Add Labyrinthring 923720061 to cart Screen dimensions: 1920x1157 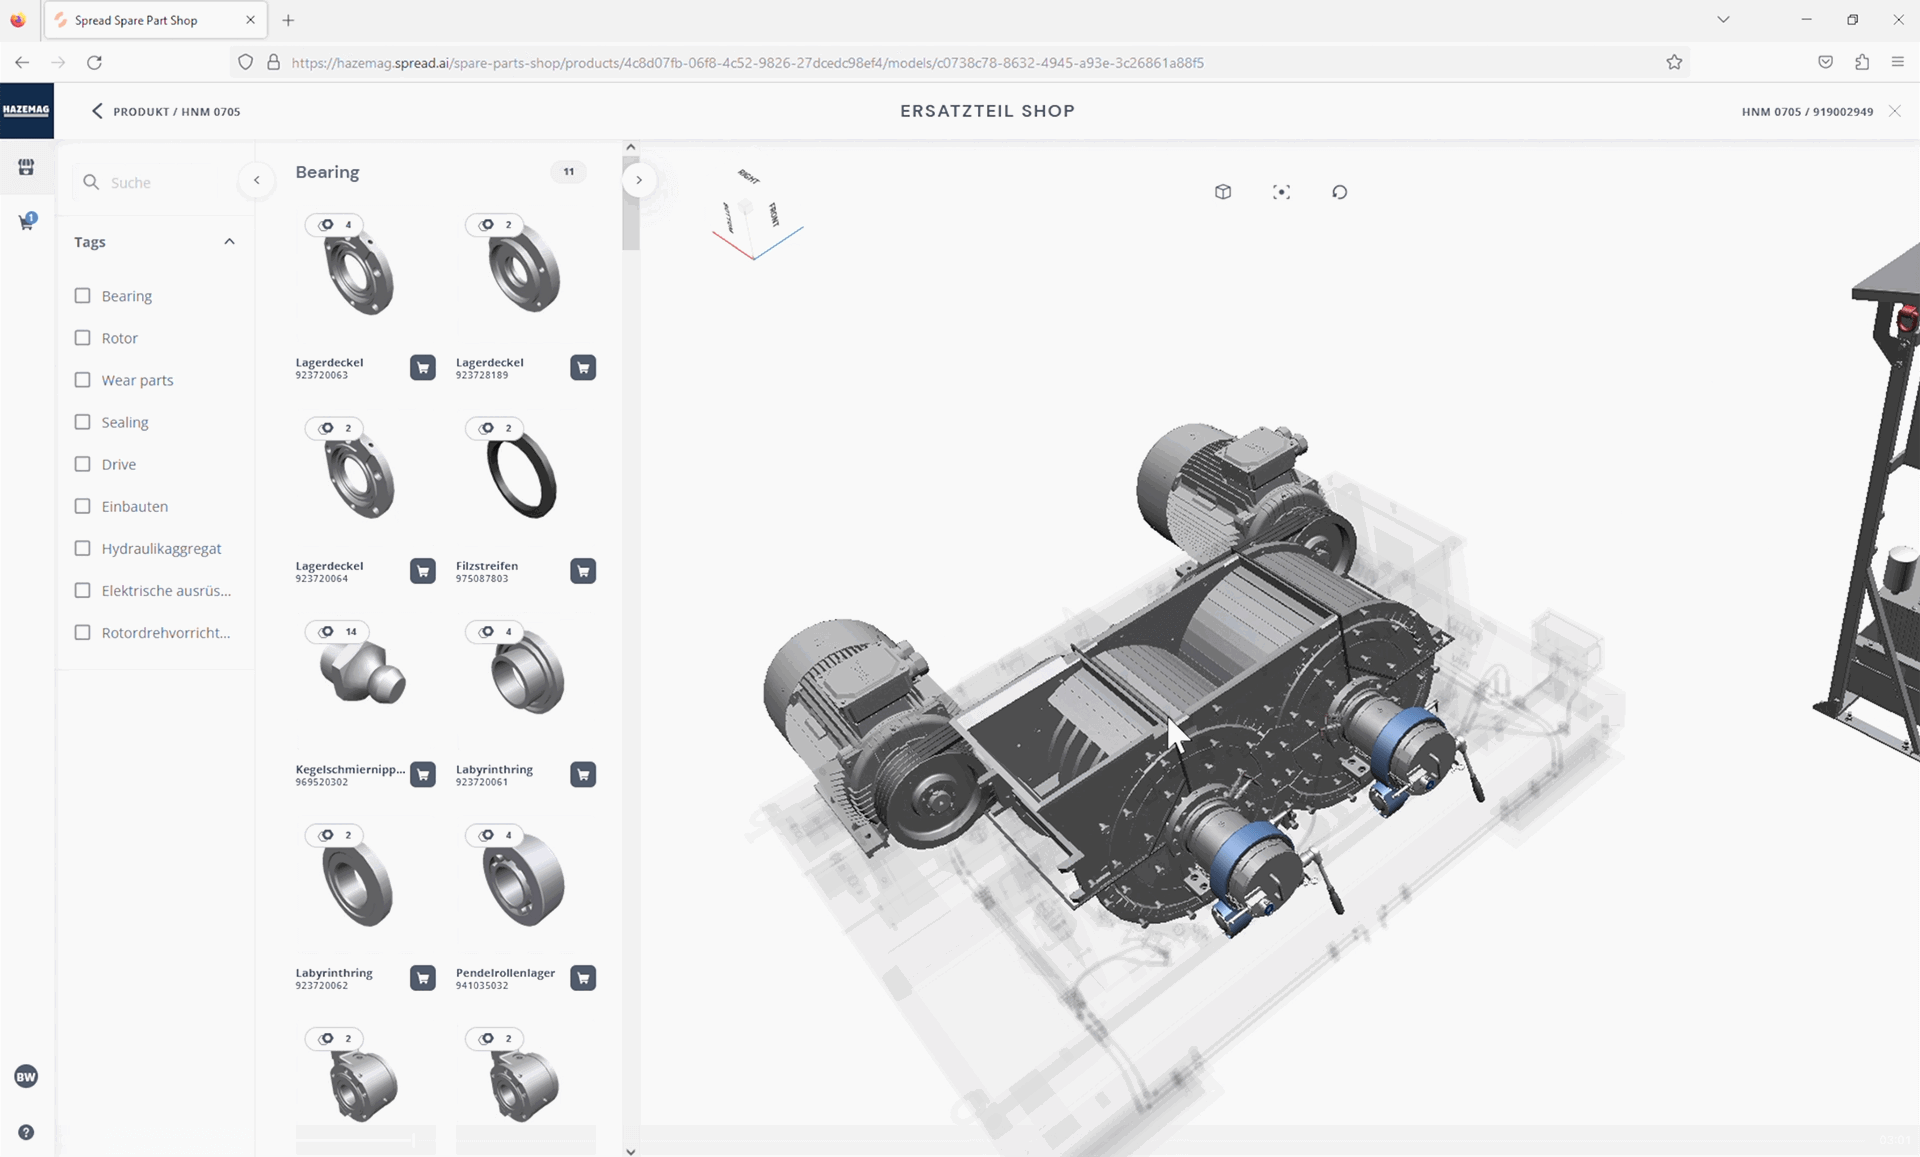(x=583, y=775)
